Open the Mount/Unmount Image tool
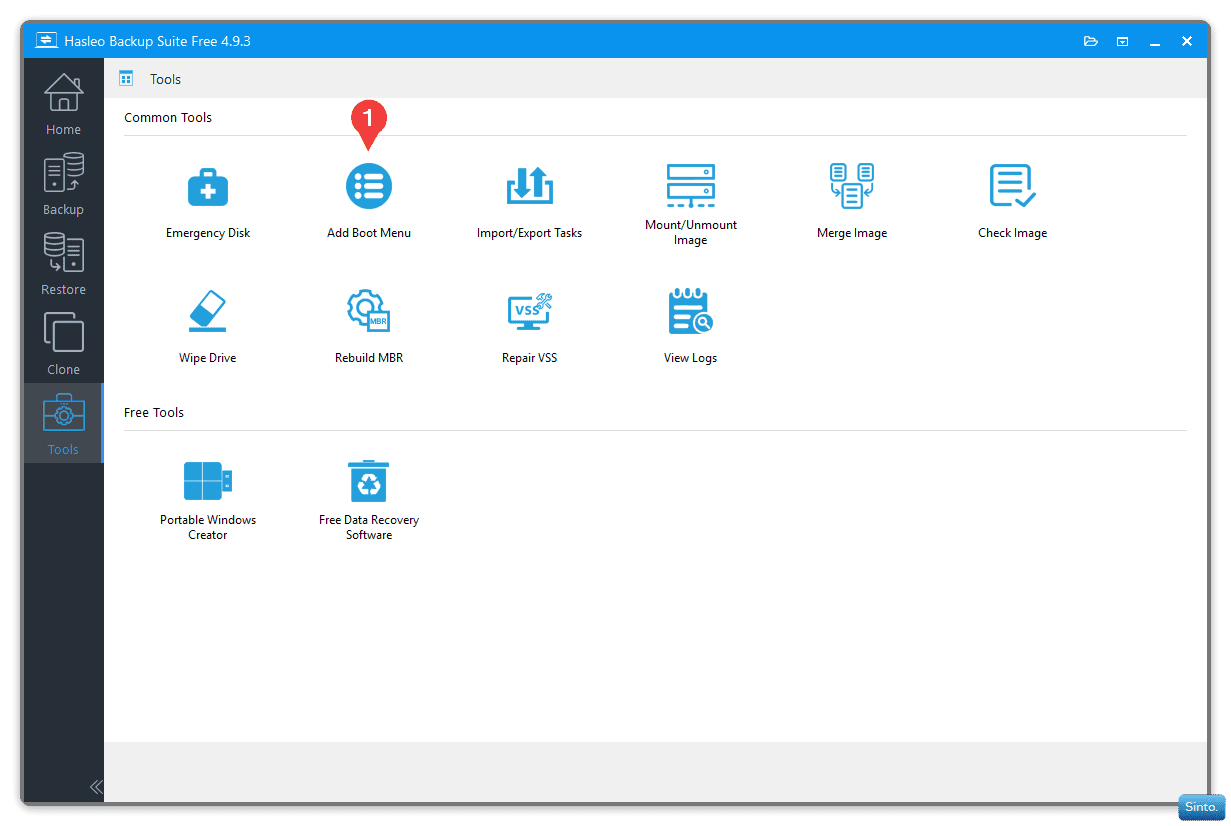The width and height of the screenshot is (1231, 826). point(691,205)
